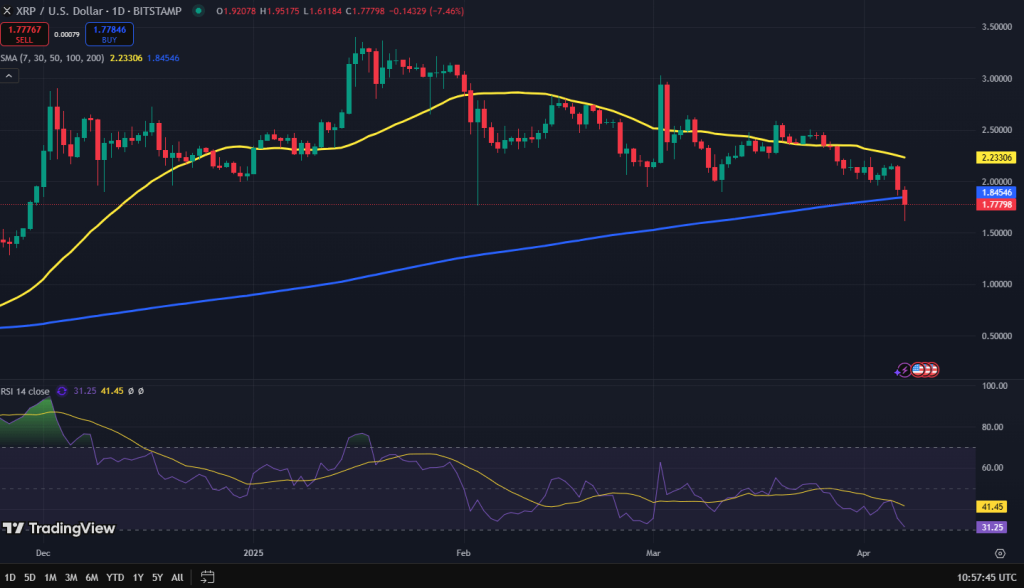1024x588 pixels.
Task: Click the spread value 0.00079
Action: click(x=67, y=35)
